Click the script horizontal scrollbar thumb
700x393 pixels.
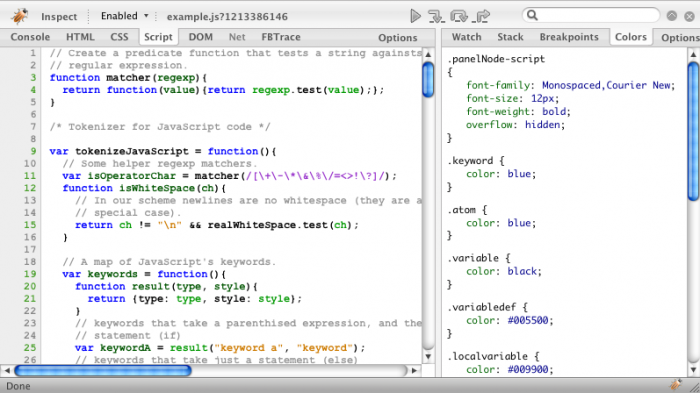click(103, 370)
